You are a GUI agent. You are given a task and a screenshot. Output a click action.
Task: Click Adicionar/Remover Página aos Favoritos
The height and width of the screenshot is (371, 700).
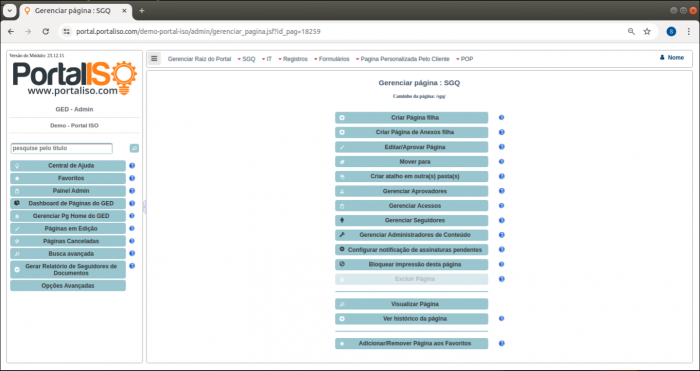(412, 344)
